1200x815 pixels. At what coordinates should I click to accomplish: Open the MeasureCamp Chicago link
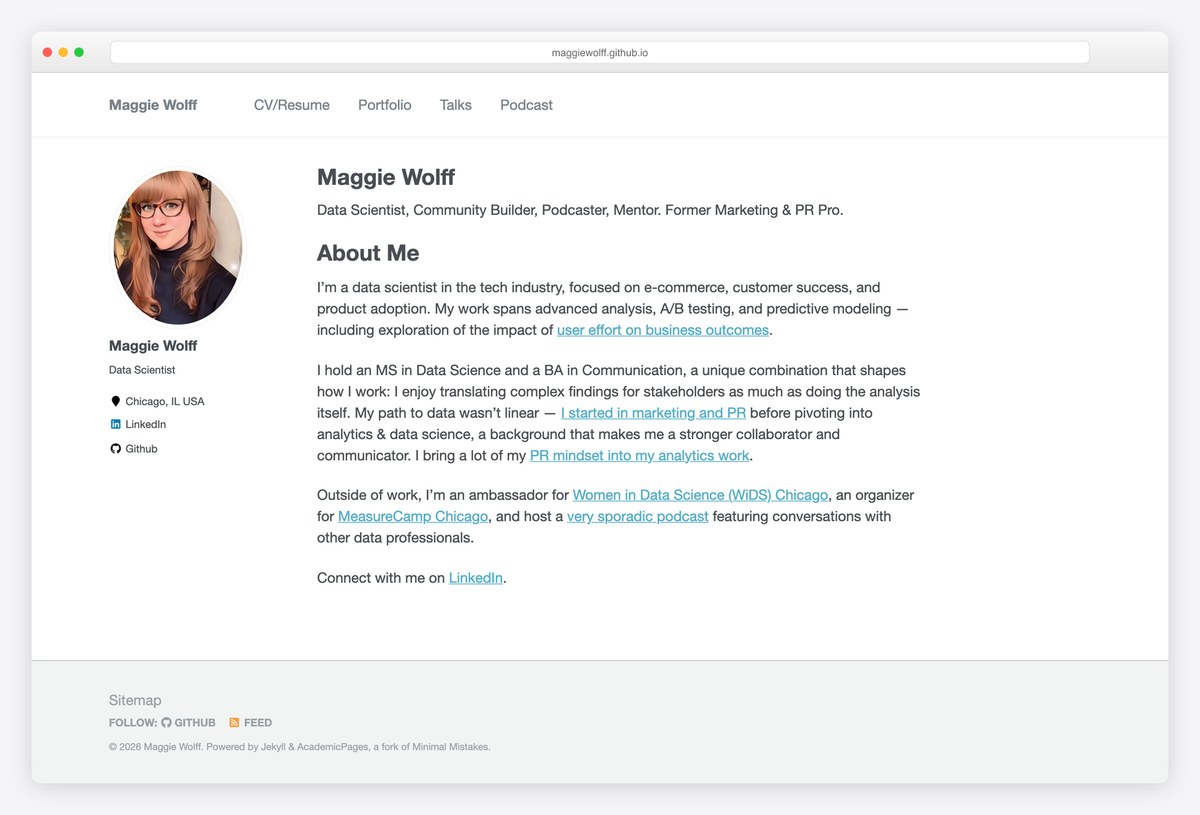coord(413,517)
